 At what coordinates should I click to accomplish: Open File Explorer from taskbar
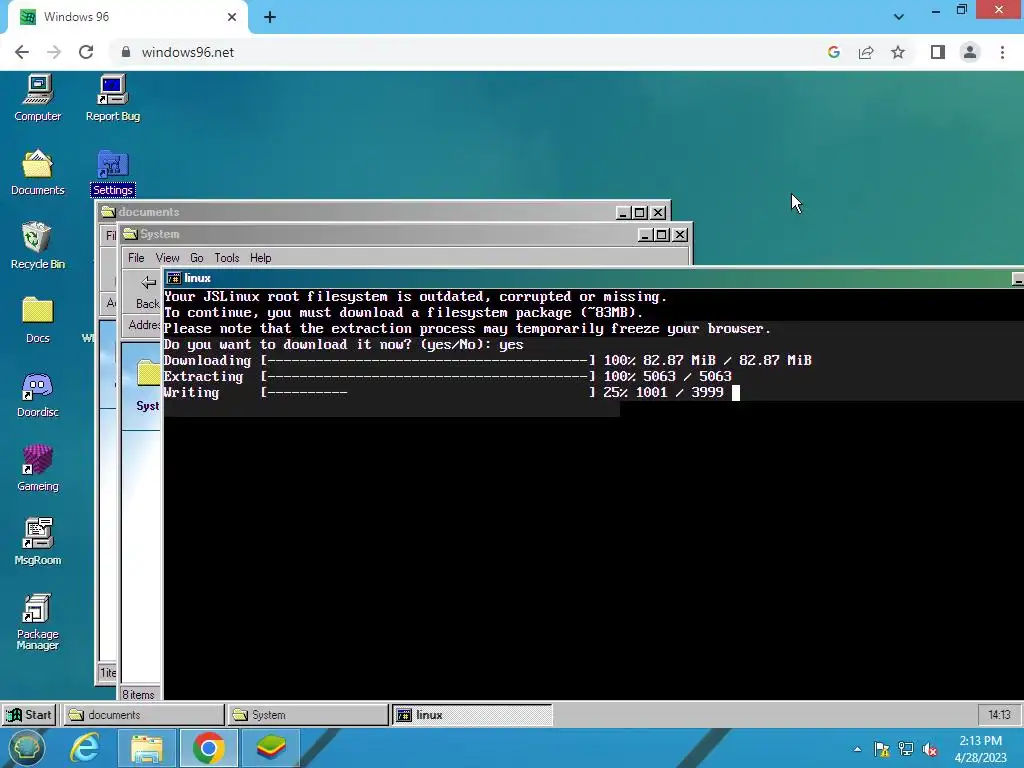click(147, 748)
